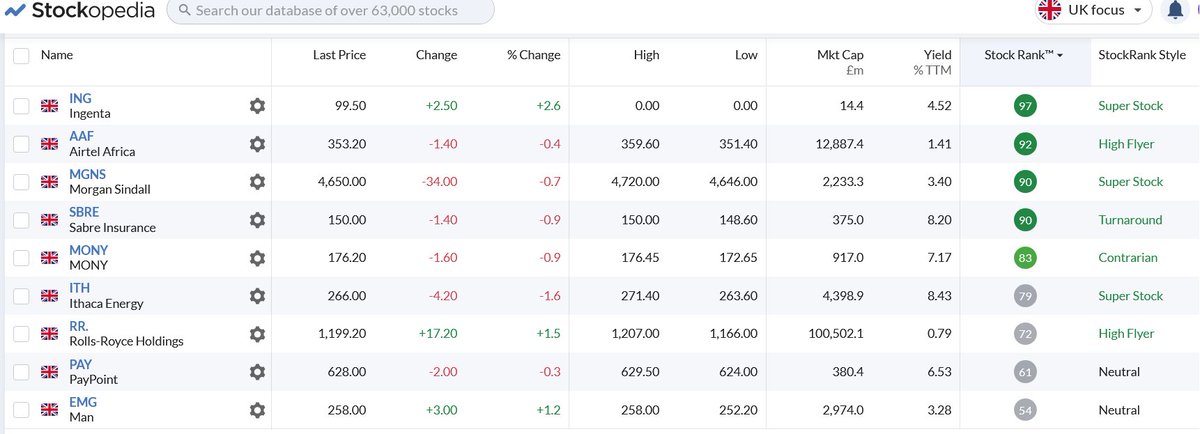1200x434 pixels.
Task: Click Morgan Sindall last price 4,650.00
Action: pyautogui.click(x=342, y=182)
